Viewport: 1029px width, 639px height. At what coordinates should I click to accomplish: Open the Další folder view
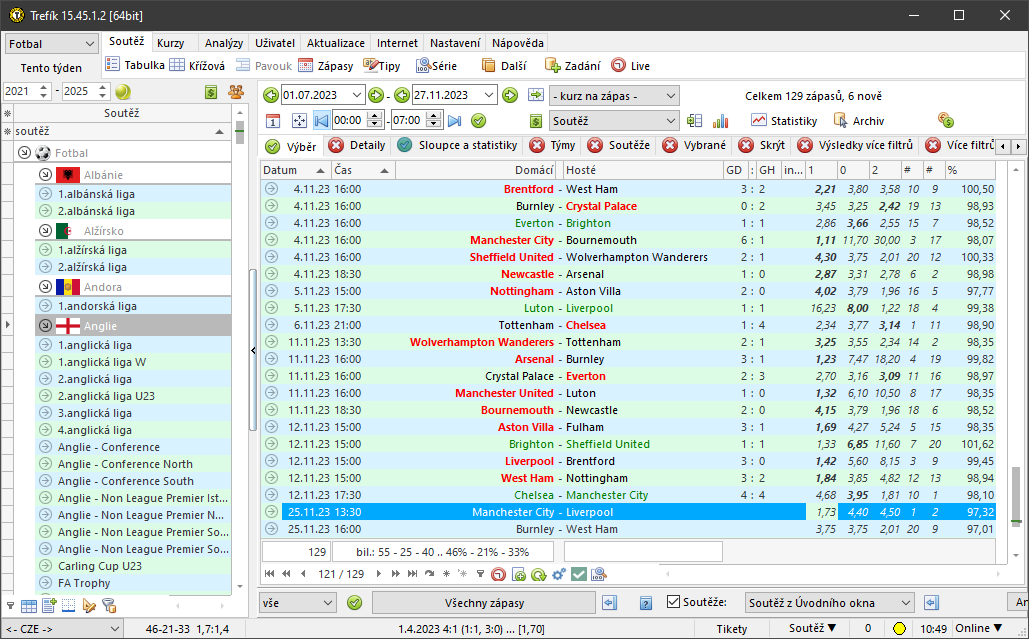click(x=503, y=66)
